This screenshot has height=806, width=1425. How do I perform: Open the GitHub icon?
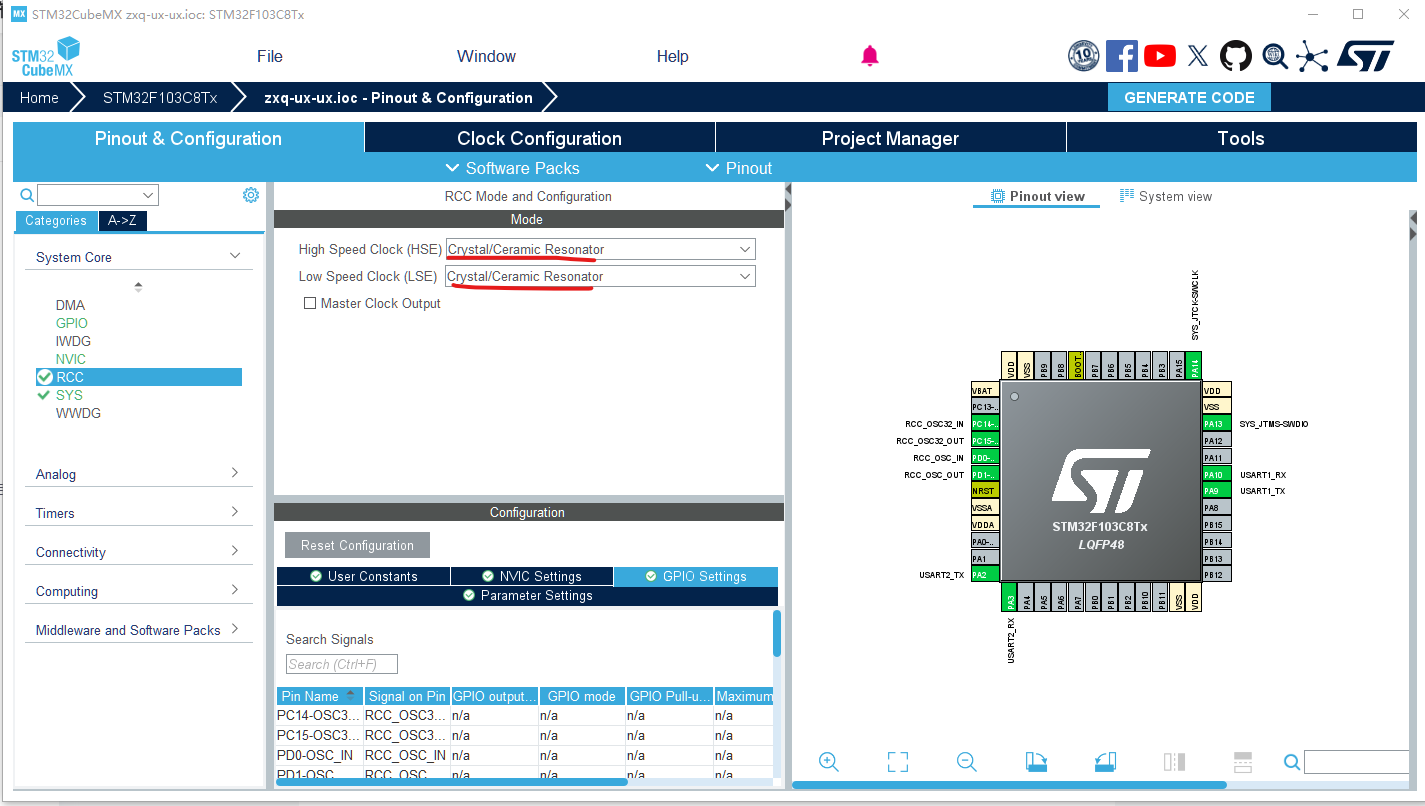[x=1236, y=56]
